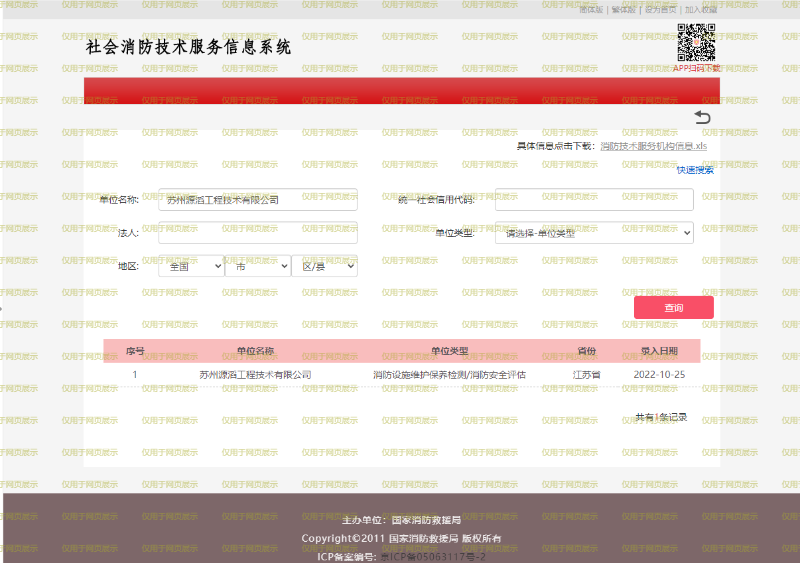The image size is (800, 563).
Task: Click the 法人 input field
Action: (258, 233)
